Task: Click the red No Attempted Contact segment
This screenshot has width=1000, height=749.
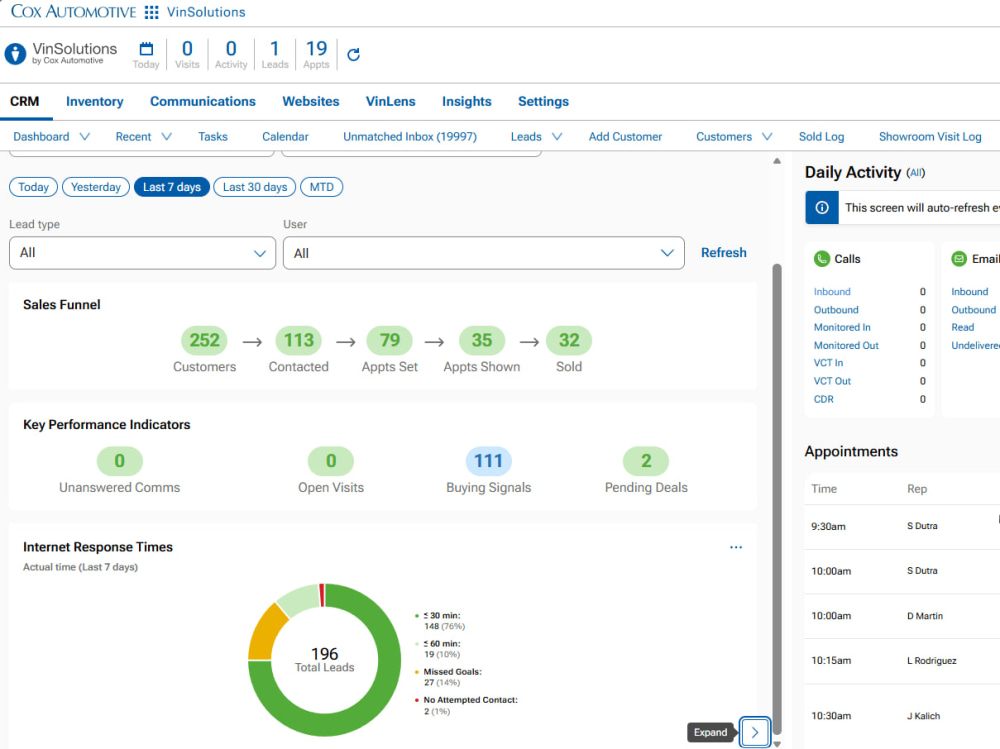Action: click(x=322, y=595)
